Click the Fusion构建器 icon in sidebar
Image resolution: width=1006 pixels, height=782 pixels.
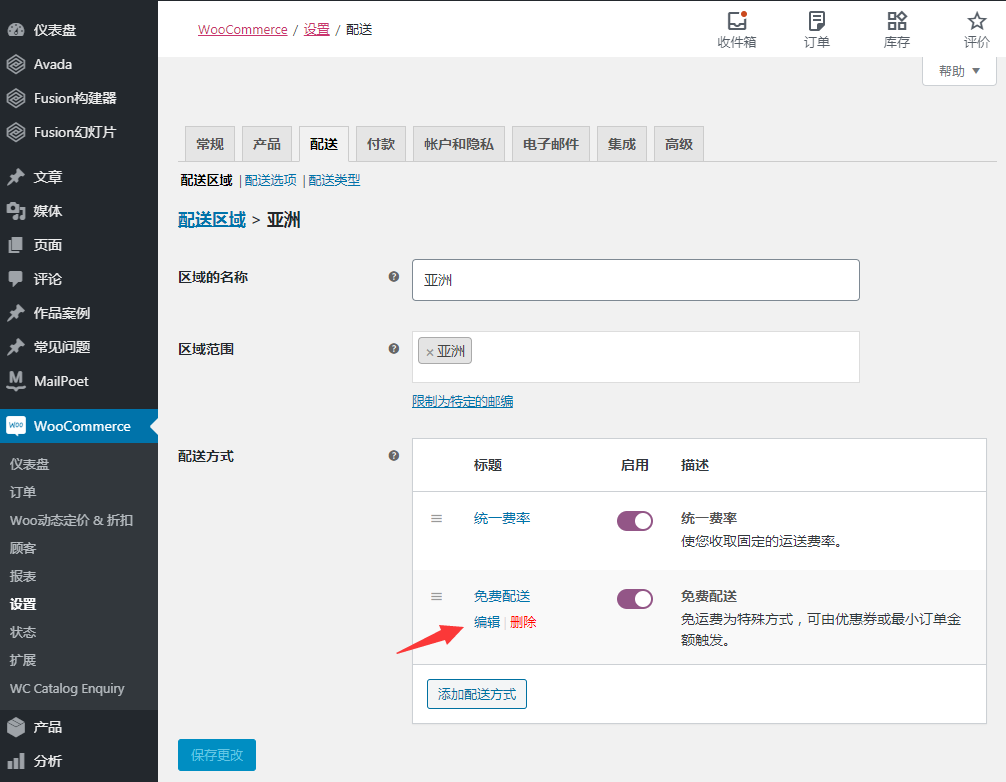pos(16,98)
